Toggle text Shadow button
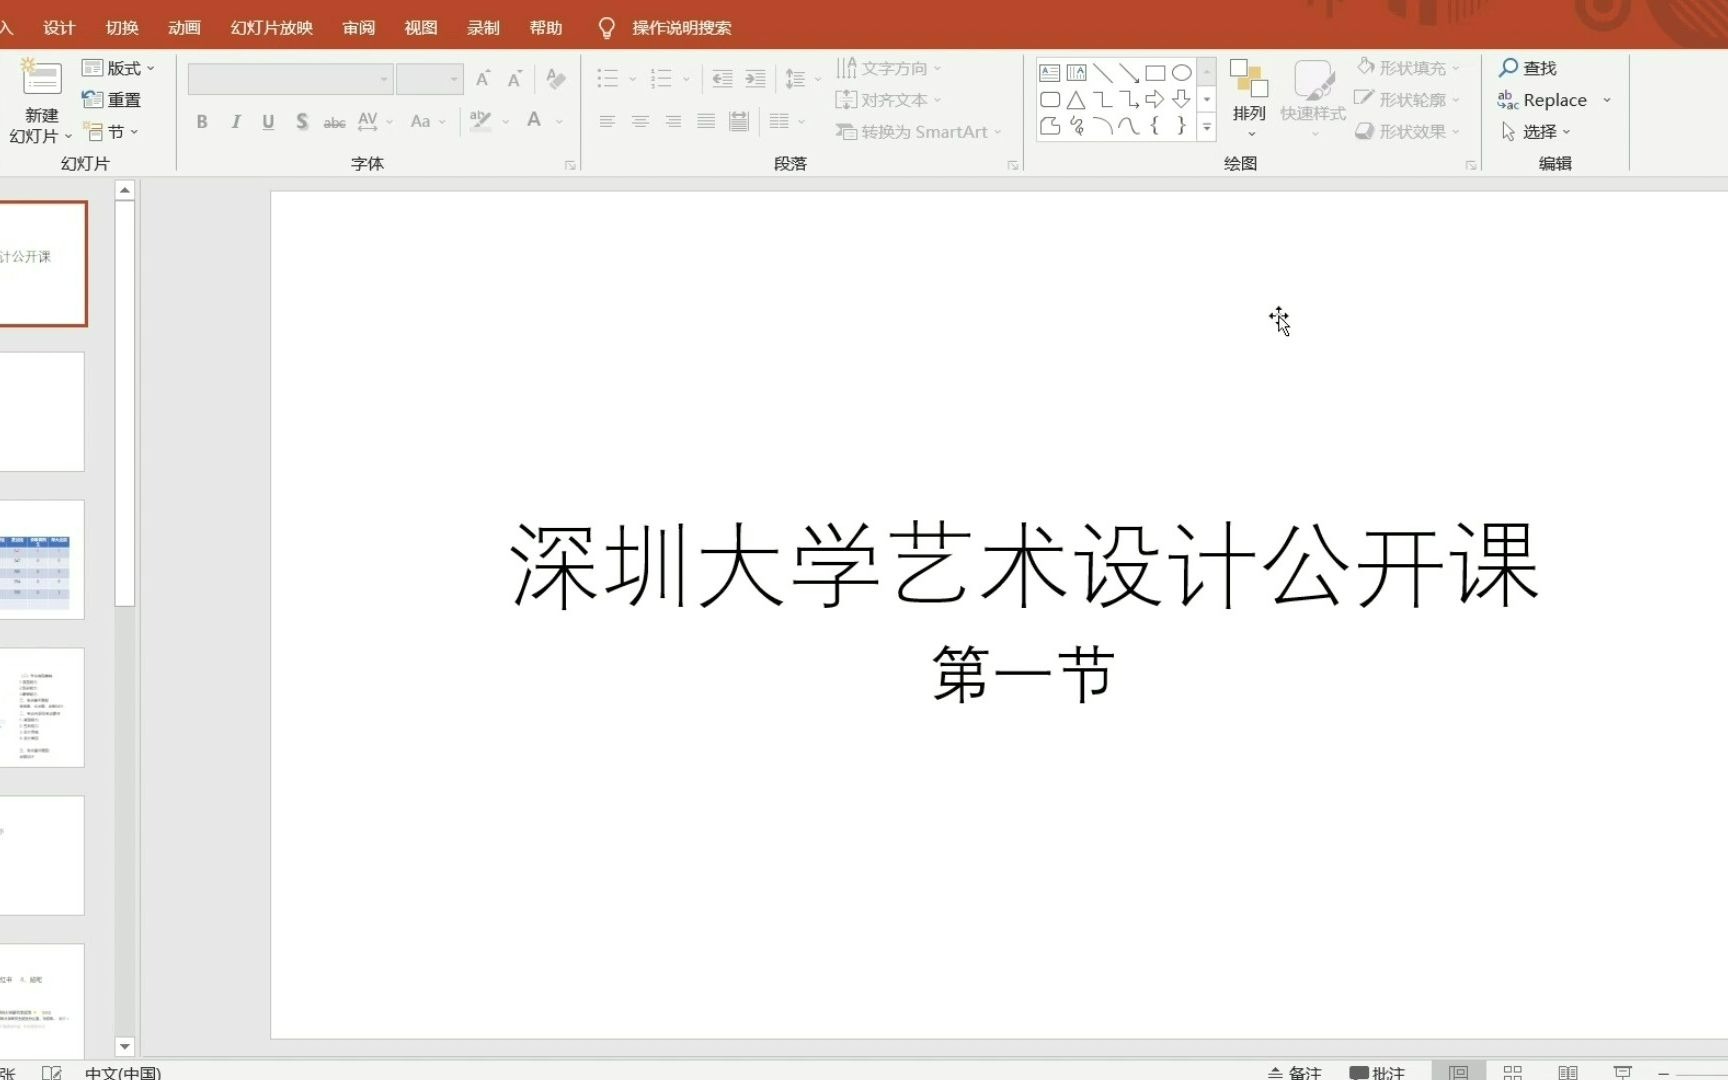Image resolution: width=1728 pixels, height=1080 pixels. pyautogui.click(x=301, y=122)
